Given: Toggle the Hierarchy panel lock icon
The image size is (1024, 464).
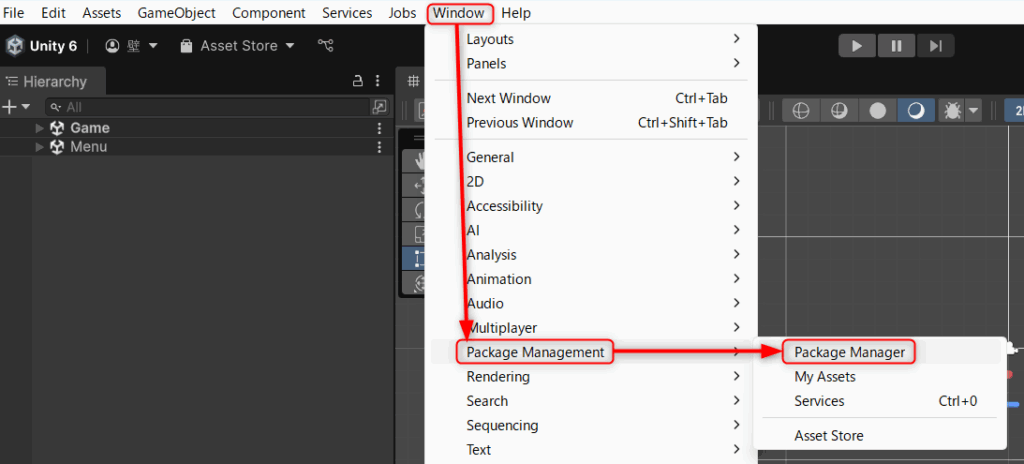Looking at the screenshot, I should coord(357,81).
